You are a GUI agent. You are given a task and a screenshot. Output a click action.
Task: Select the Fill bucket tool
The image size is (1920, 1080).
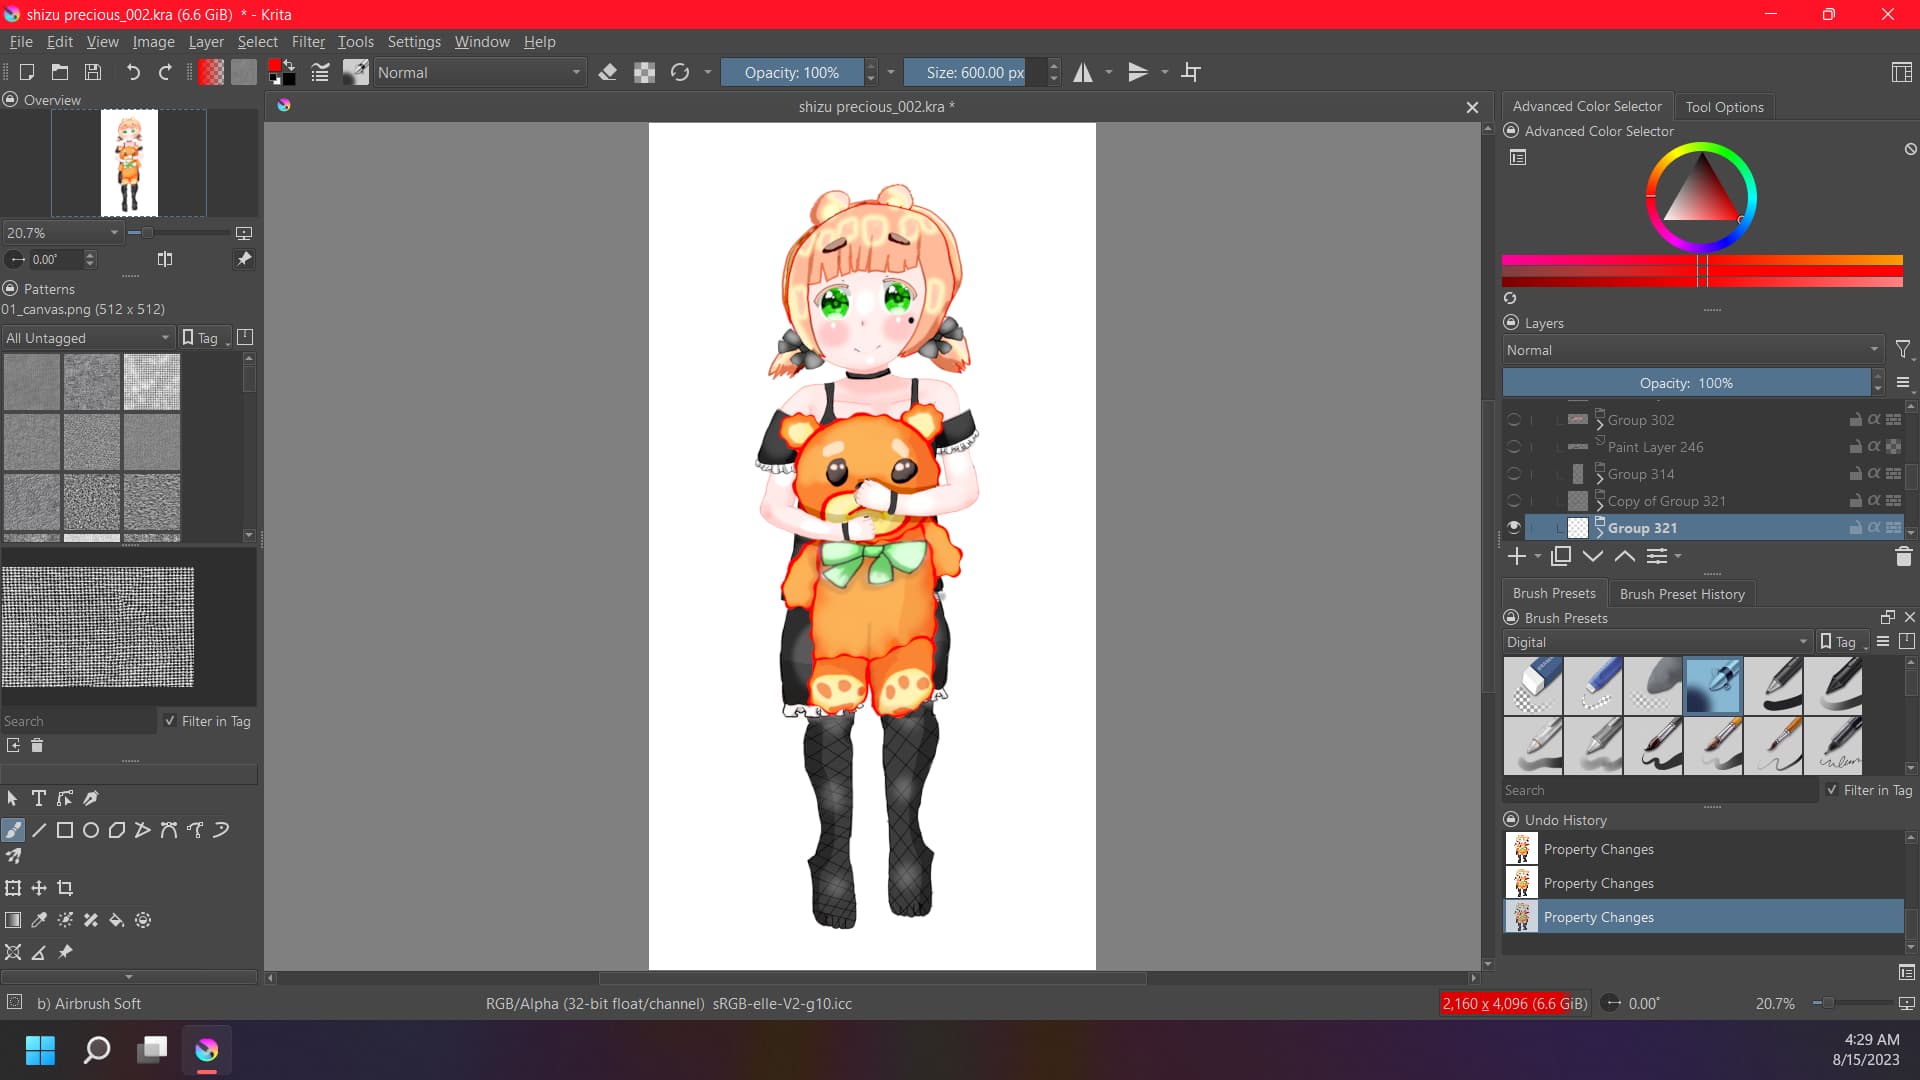tap(117, 920)
